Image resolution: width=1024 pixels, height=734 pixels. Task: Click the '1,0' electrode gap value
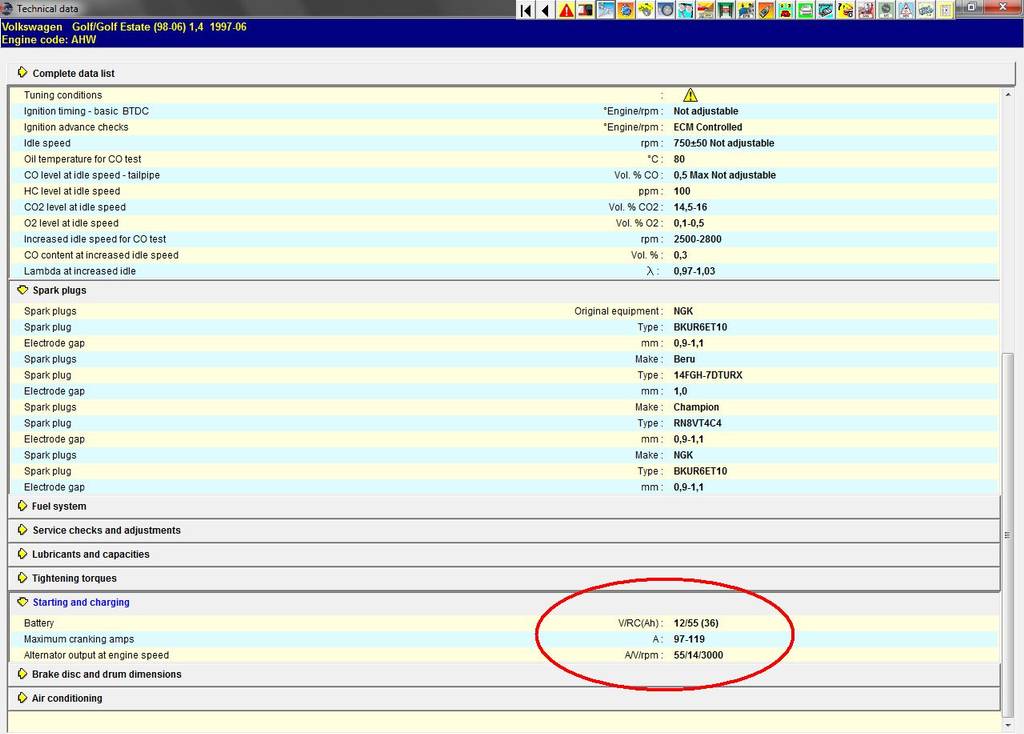point(680,391)
